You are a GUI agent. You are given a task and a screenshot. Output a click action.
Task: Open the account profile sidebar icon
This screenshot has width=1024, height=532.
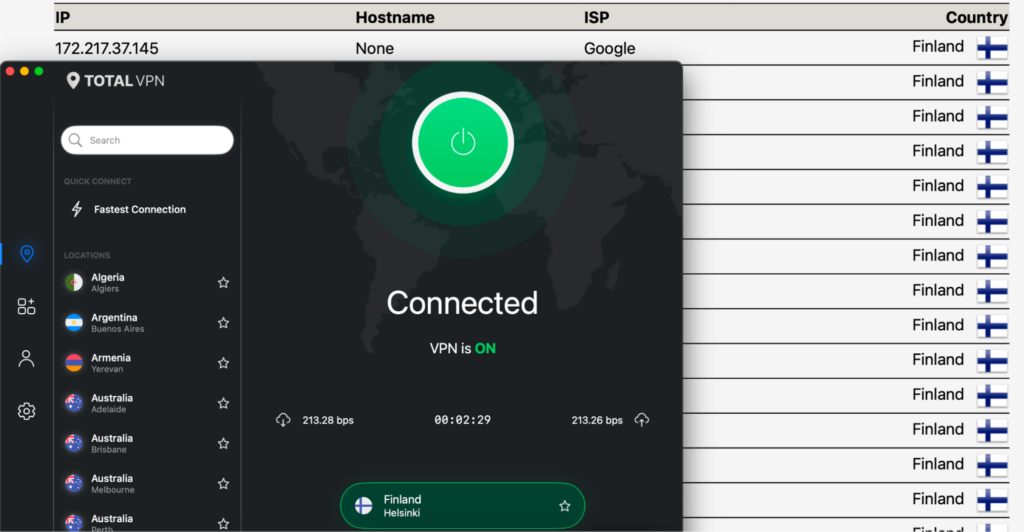tap(27, 358)
